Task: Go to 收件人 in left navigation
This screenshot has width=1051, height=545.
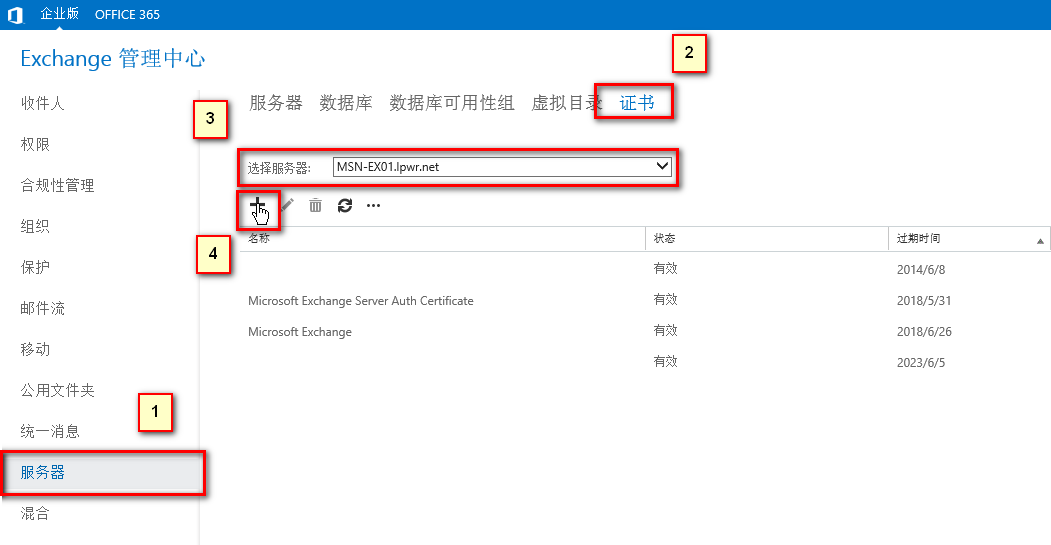Action: [42, 103]
